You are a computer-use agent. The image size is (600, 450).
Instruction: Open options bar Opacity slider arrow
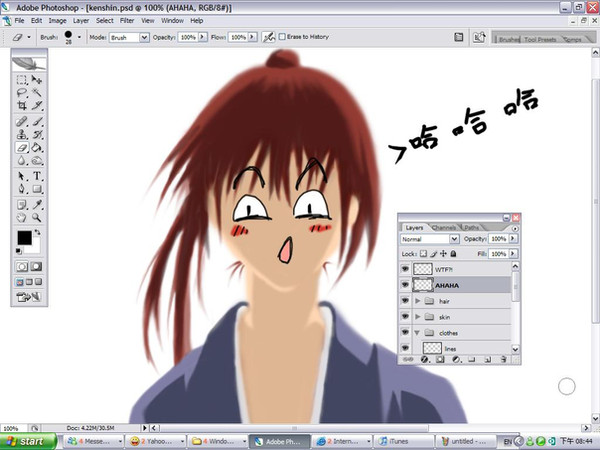[x=202, y=37]
